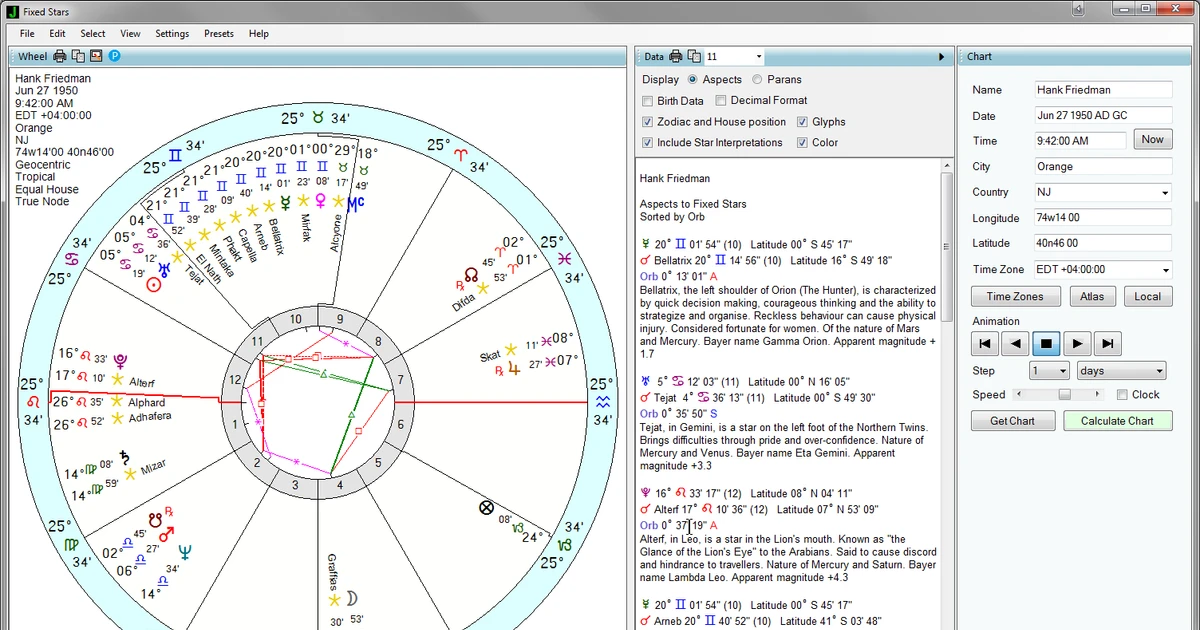Click the Calculate Chart button
The height and width of the screenshot is (630, 1200).
pyautogui.click(x=1117, y=421)
